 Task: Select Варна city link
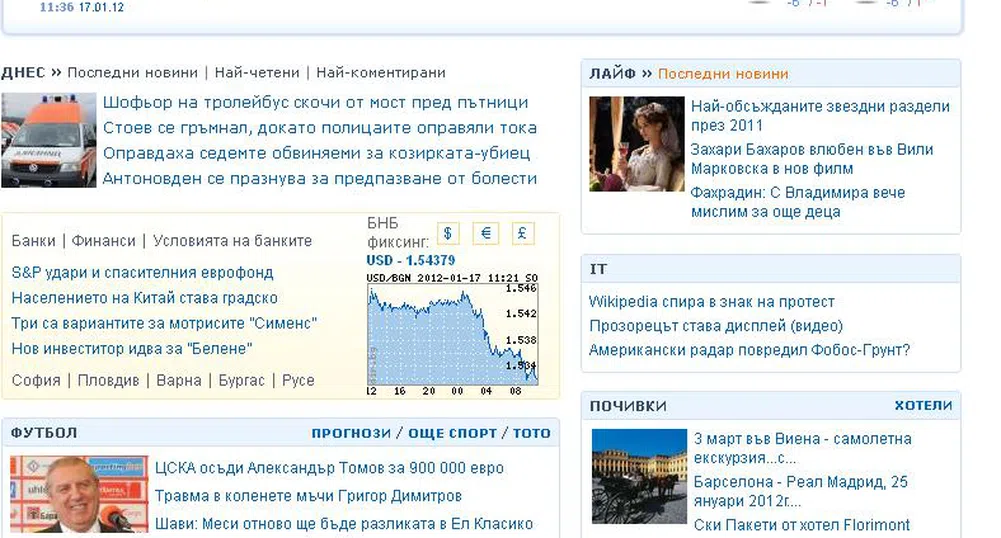click(x=179, y=380)
